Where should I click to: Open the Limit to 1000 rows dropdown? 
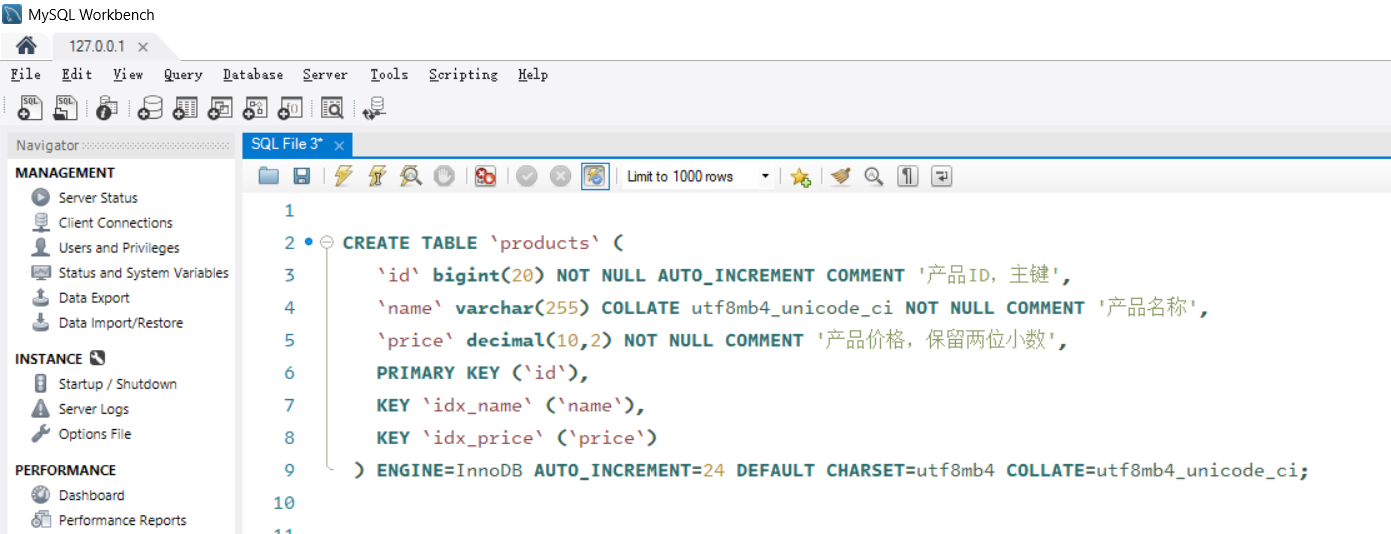[x=765, y=177]
